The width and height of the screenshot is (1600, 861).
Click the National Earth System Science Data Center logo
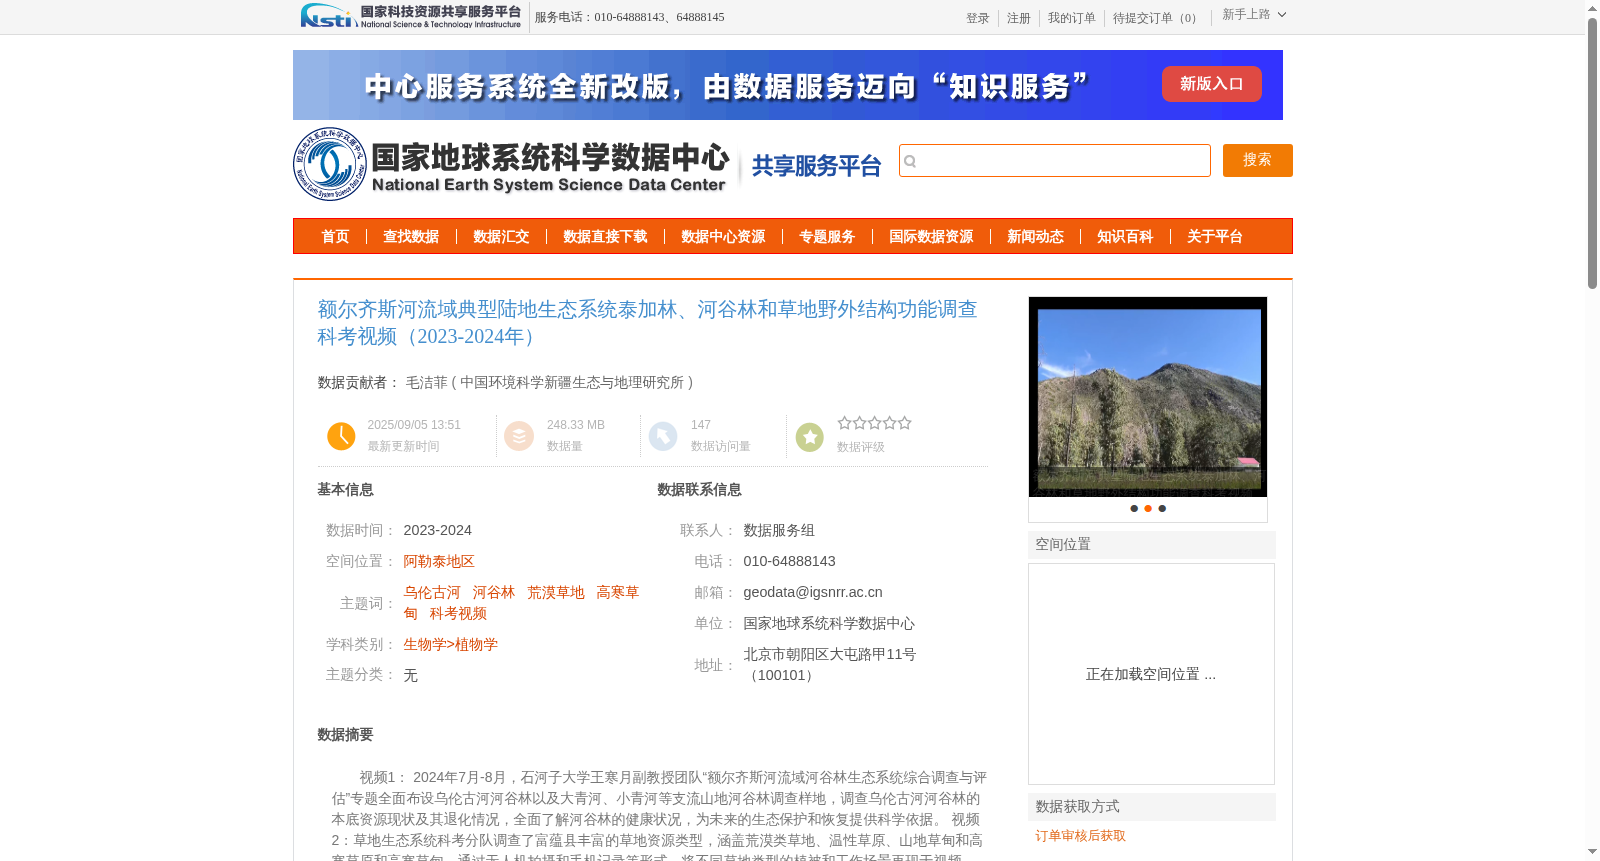[511, 164]
